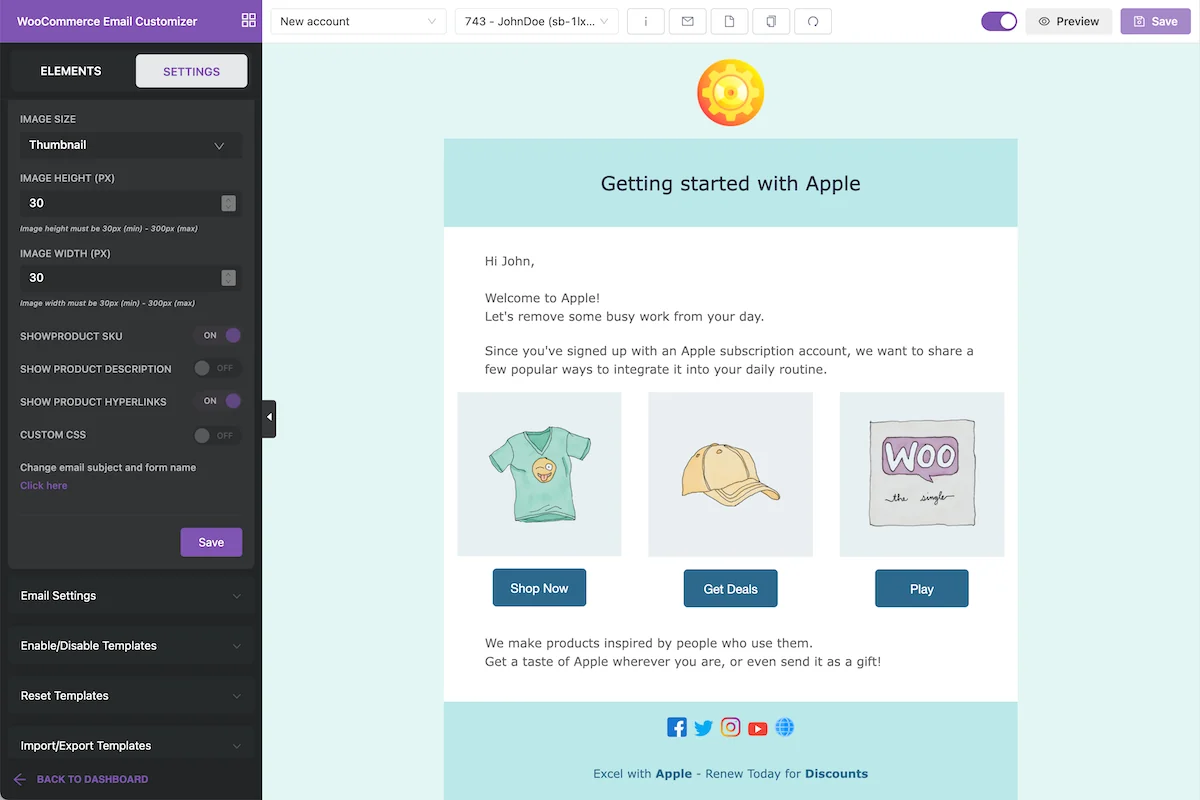Screen dimensions: 1200x800
Task: Click the Facebook icon in email footer
Action: tap(677, 728)
